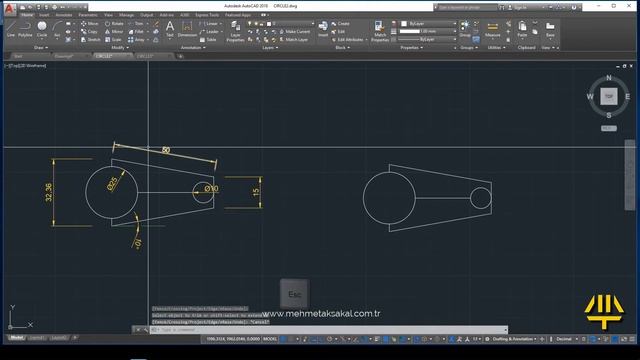Screen dimensions: 640x360
Task: Click the Group tool
Action: (x=465, y=29)
